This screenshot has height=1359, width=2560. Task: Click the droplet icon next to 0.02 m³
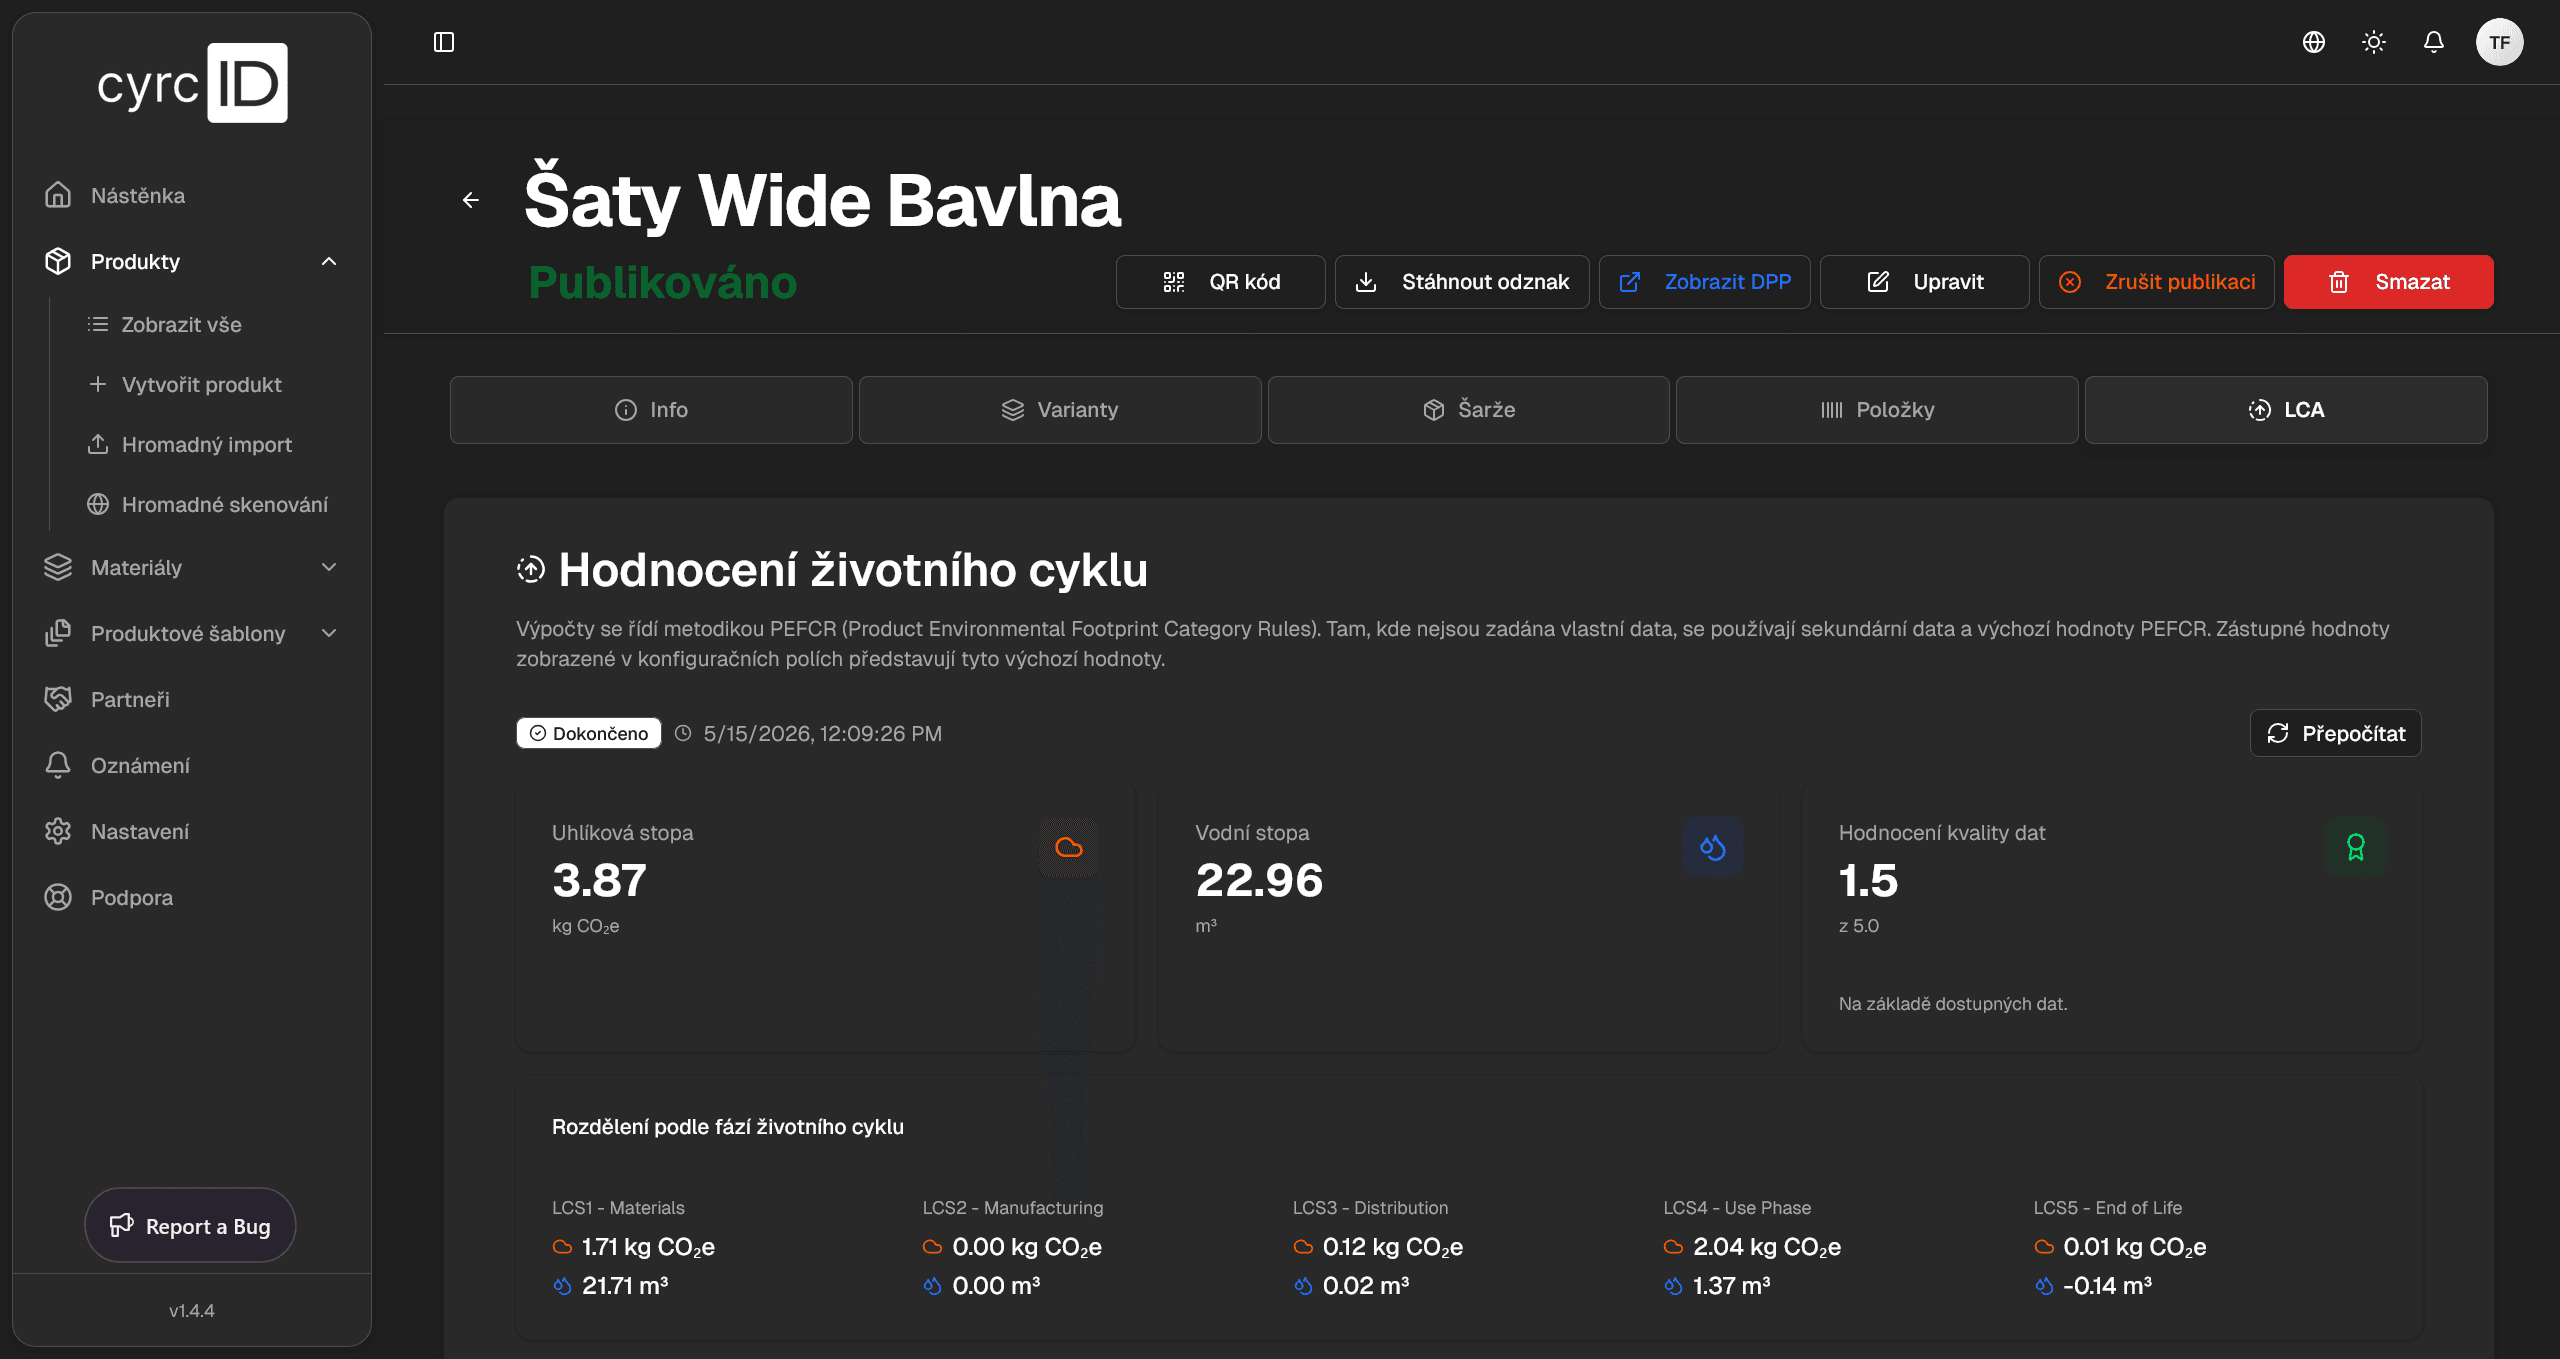(x=1303, y=1286)
